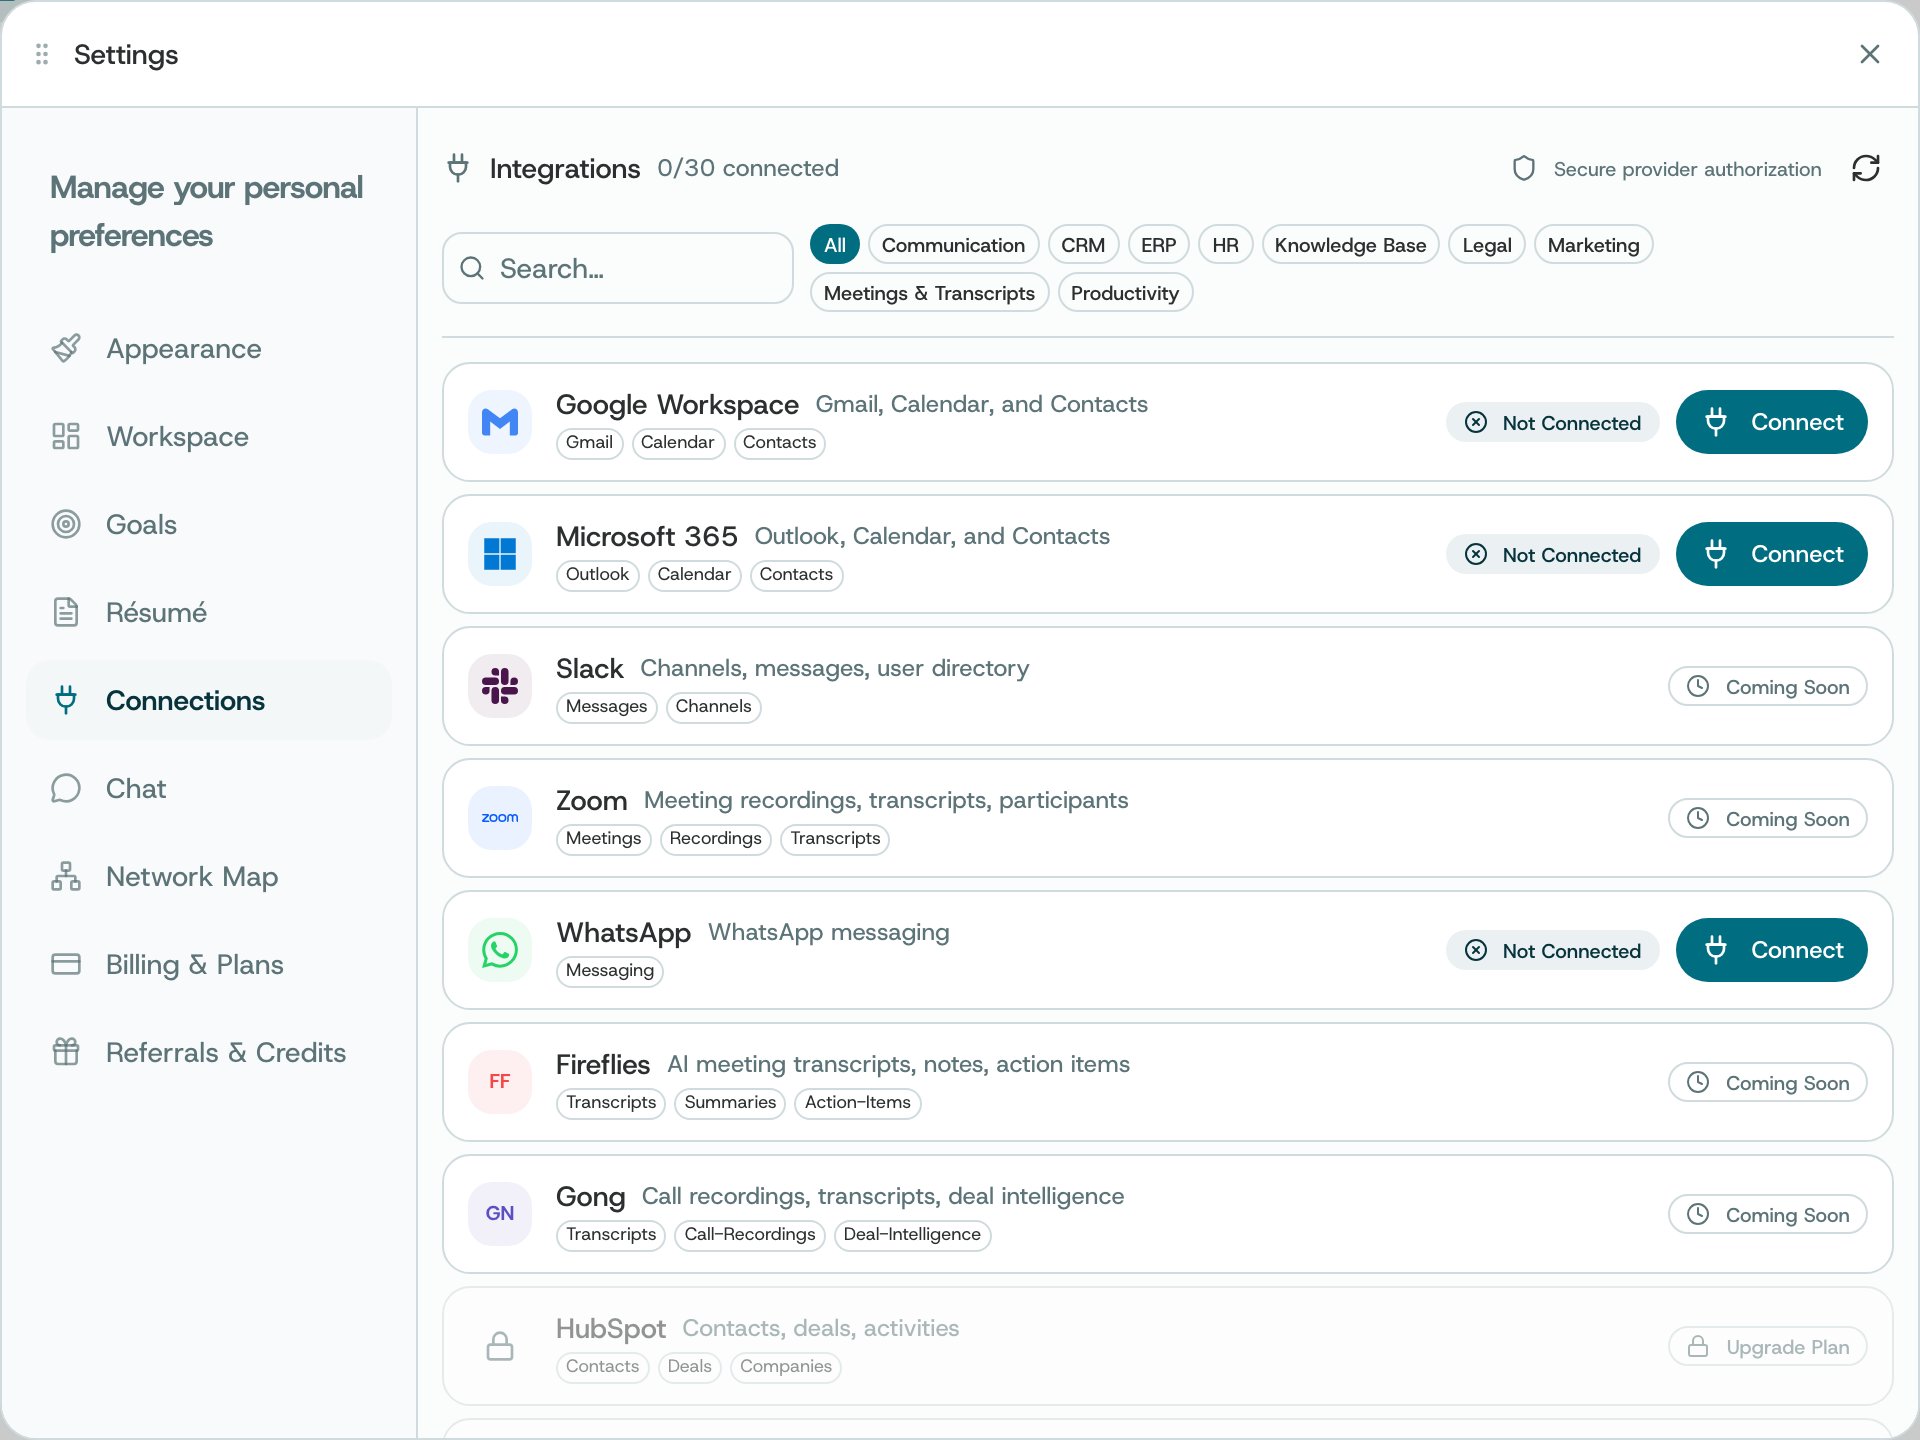The width and height of the screenshot is (1920, 1440).
Task: Open Network Map section
Action: [x=208, y=876]
